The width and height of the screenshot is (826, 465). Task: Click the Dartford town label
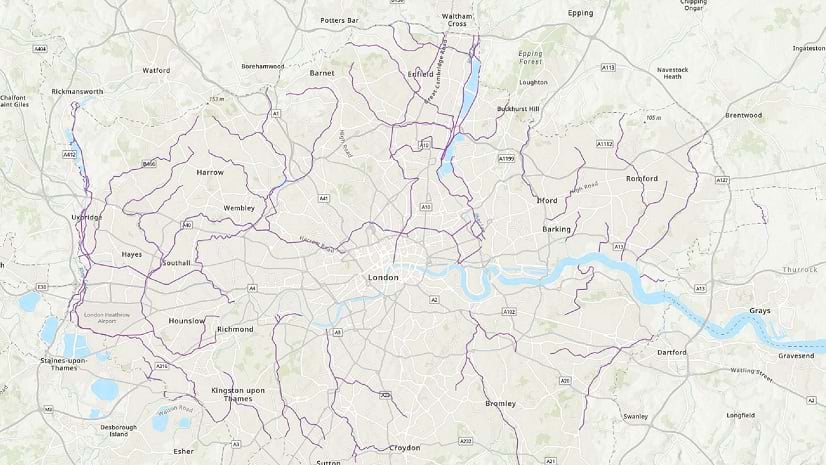[x=672, y=352]
